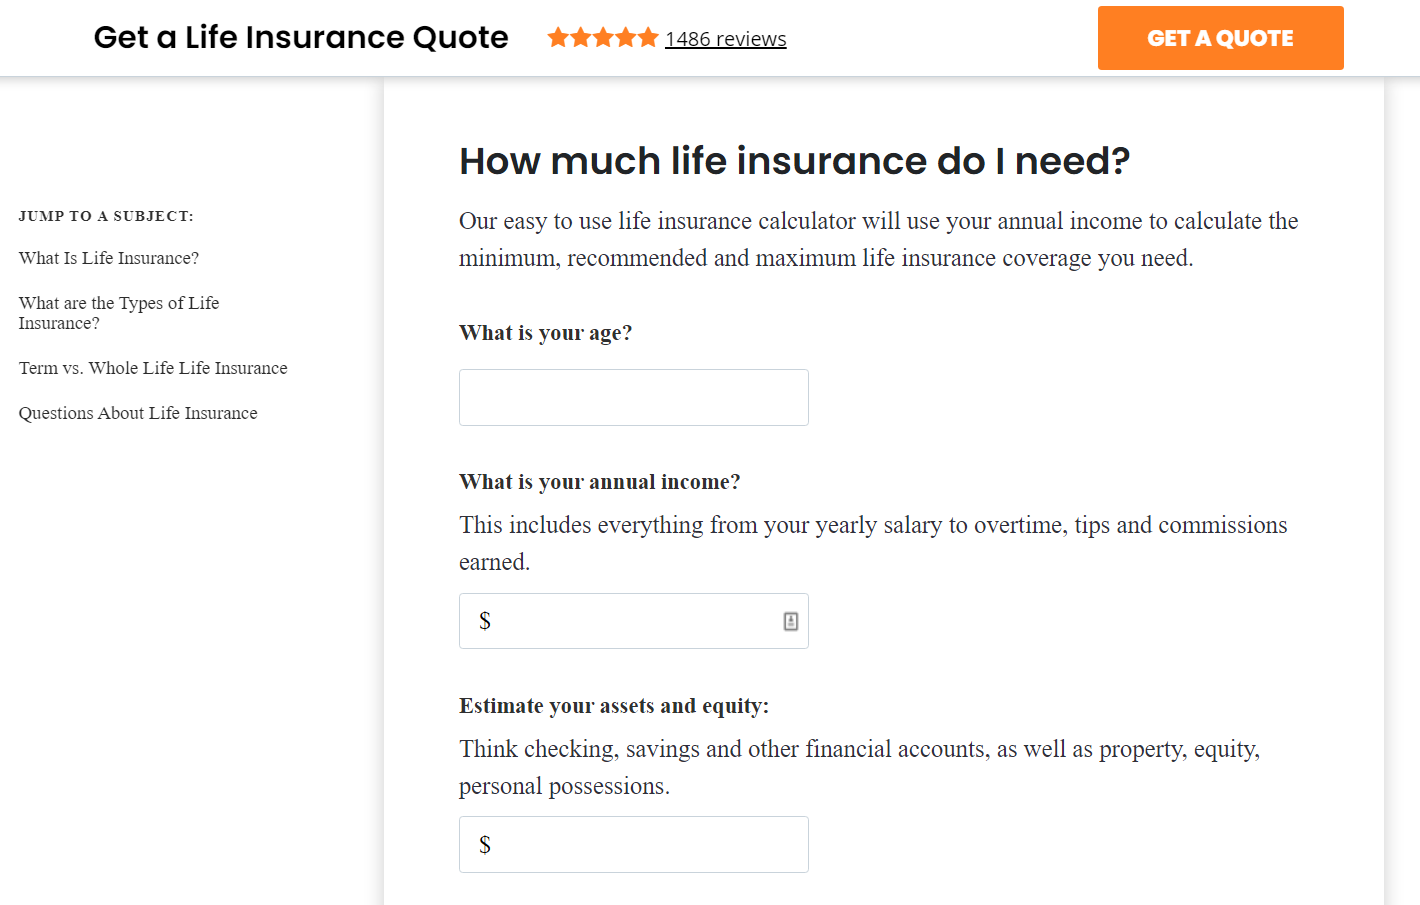This screenshot has height=905, width=1420.
Task: Click the JUMP TO A SUBJECT heading
Action: tap(106, 216)
